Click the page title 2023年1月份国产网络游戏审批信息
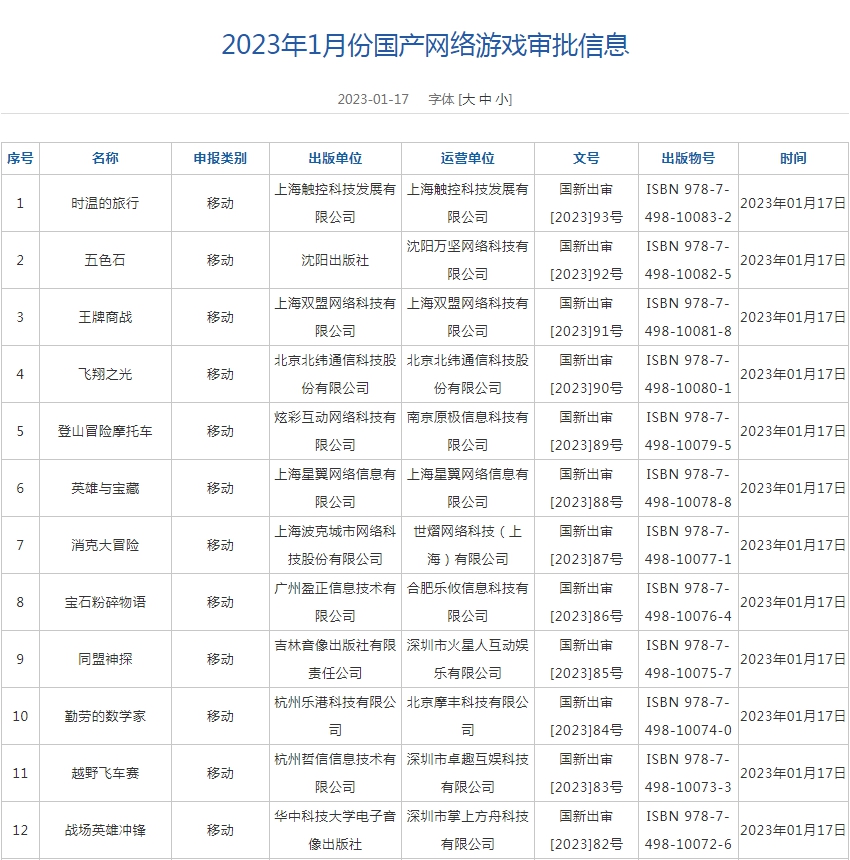850x860 pixels. point(425,44)
